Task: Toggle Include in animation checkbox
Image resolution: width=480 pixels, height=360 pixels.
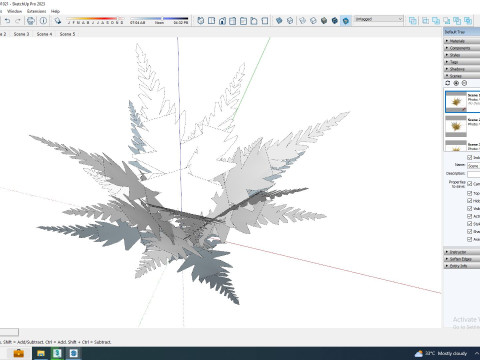Action: [470, 157]
